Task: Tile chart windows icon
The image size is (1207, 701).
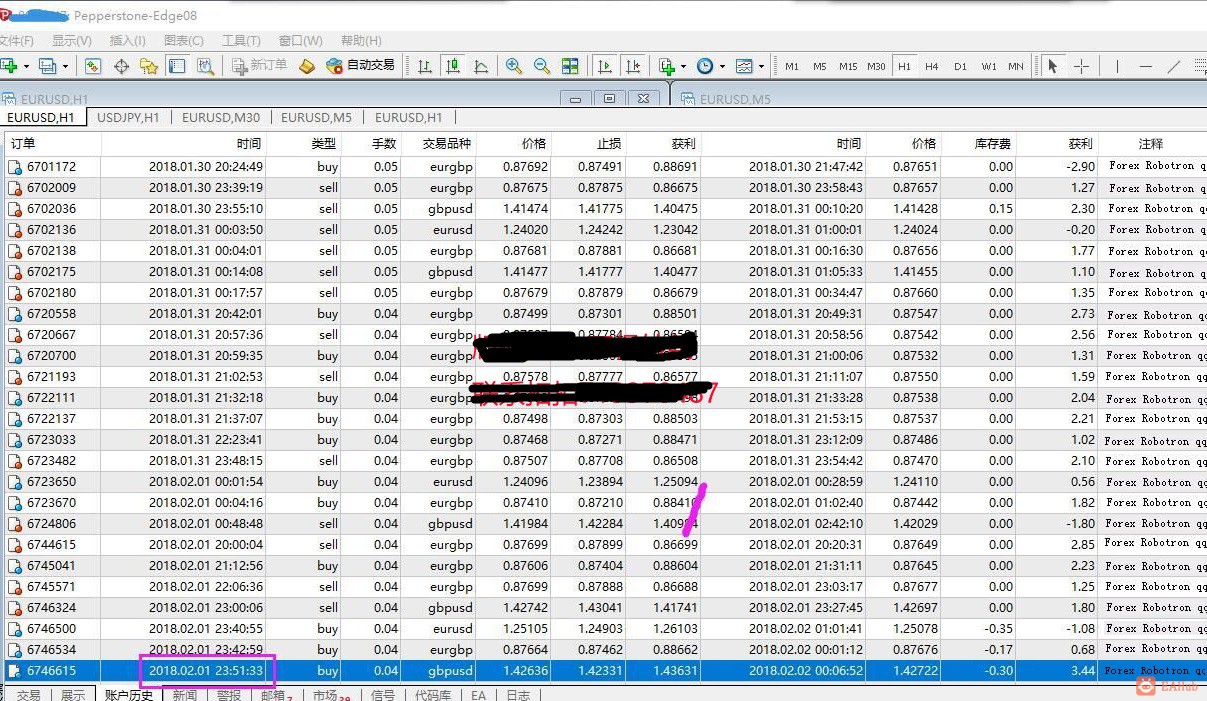Action: [x=570, y=66]
